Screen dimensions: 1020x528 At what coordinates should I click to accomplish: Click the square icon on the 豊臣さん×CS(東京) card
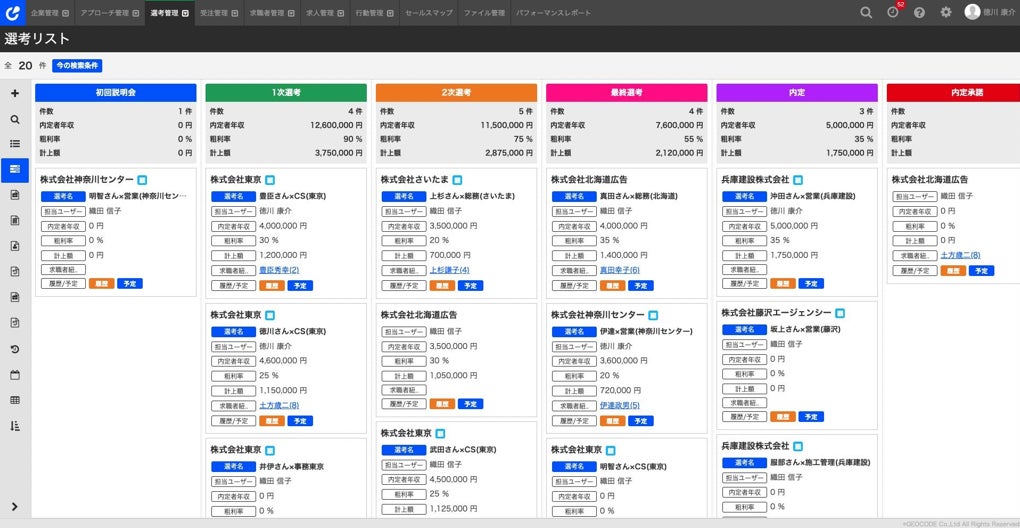270,180
